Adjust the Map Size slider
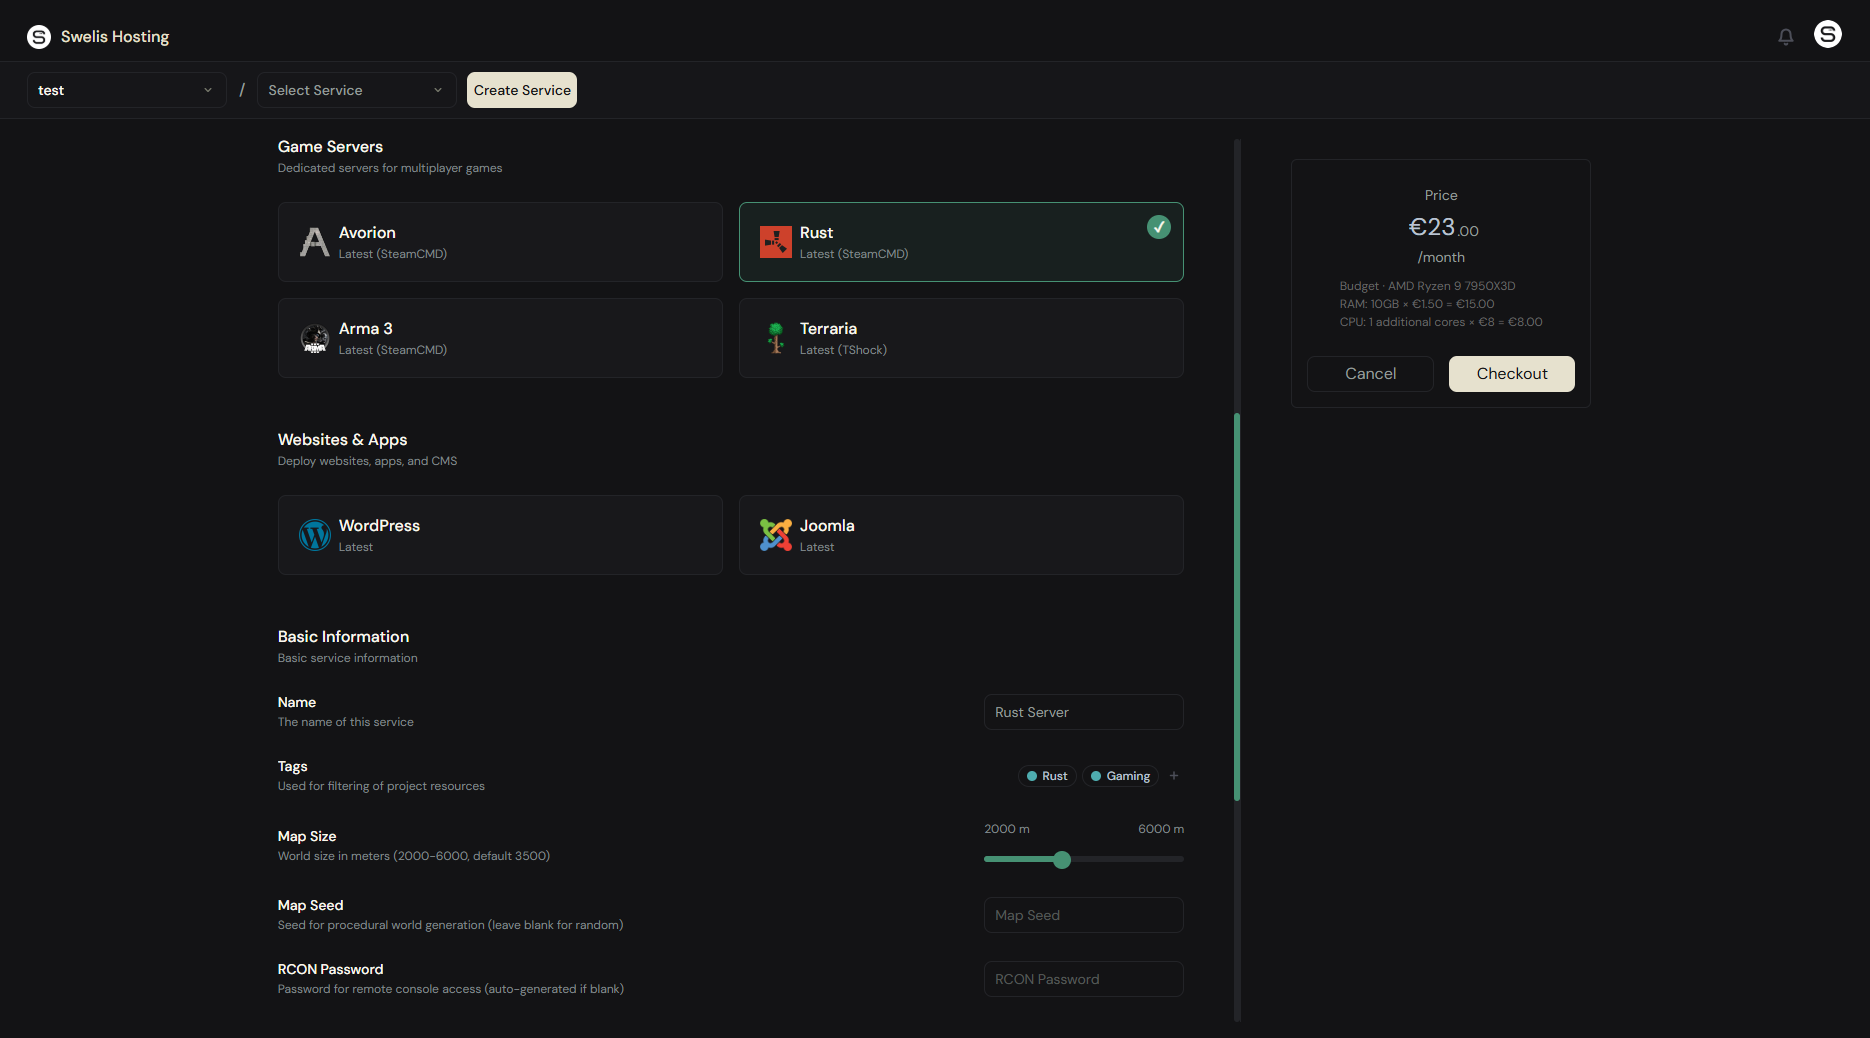The image size is (1870, 1038). (x=1061, y=859)
